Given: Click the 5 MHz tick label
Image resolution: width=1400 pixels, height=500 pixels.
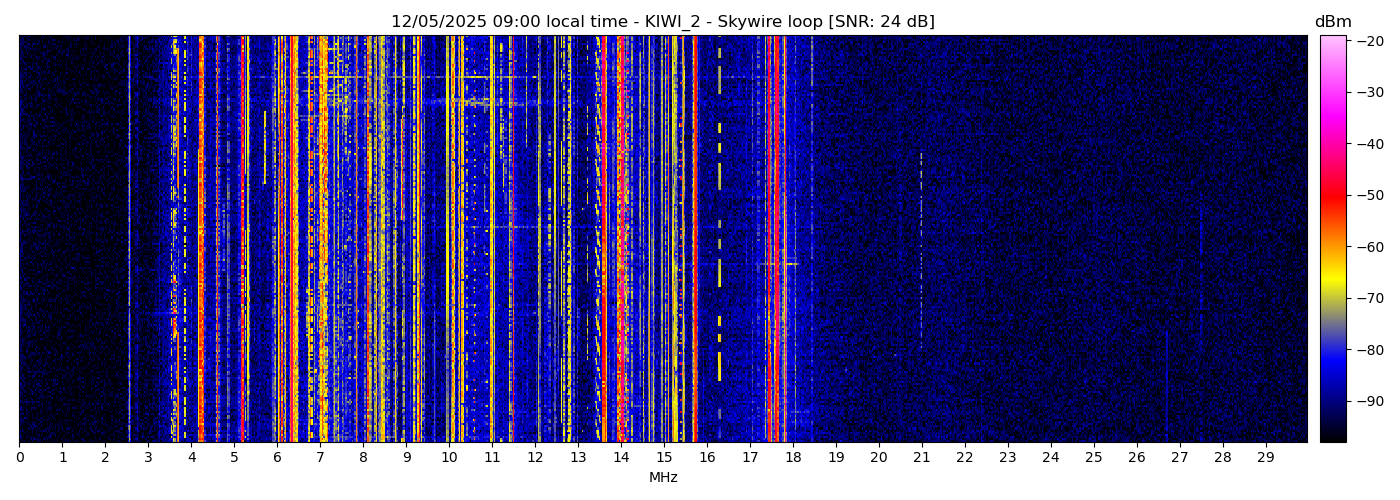Looking at the screenshot, I should click(x=234, y=457).
